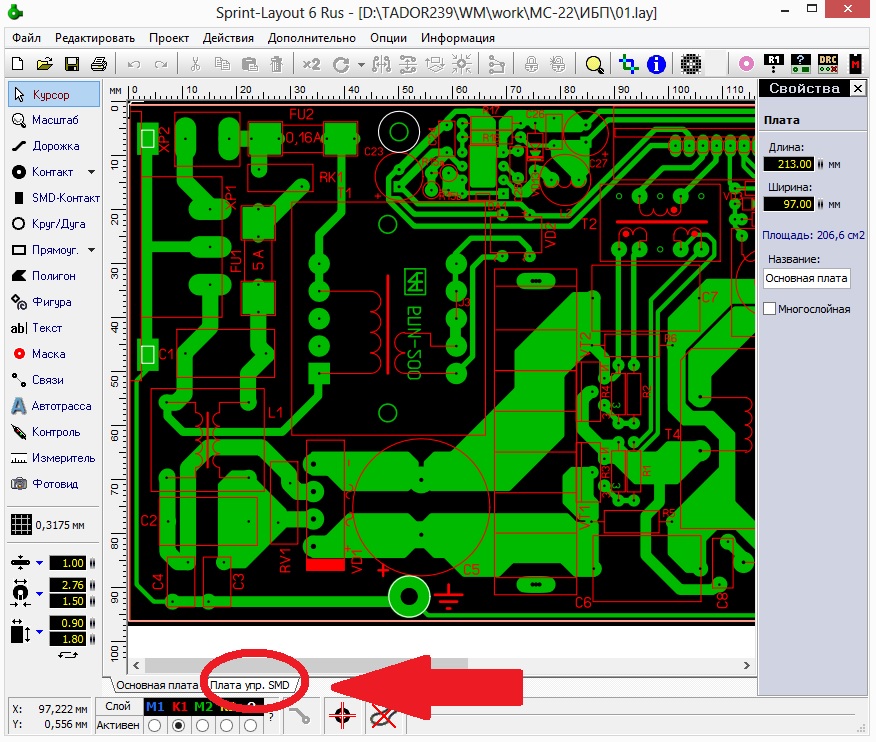Image resolution: width=876 pixels, height=742 pixels.
Task: Rotate selection with the circular arrow icon
Action: click(341, 64)
